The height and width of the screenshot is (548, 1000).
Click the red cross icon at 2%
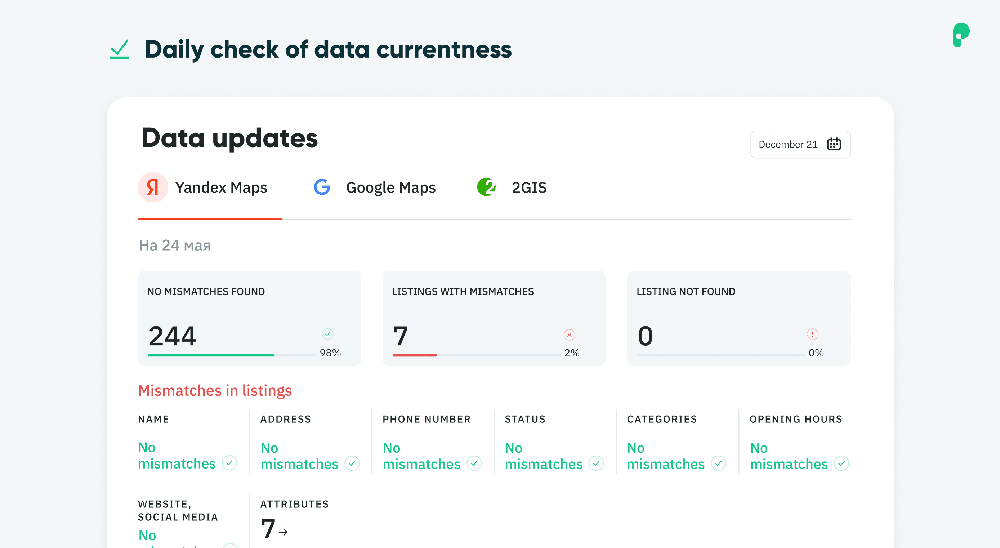[x=570, y=335]
